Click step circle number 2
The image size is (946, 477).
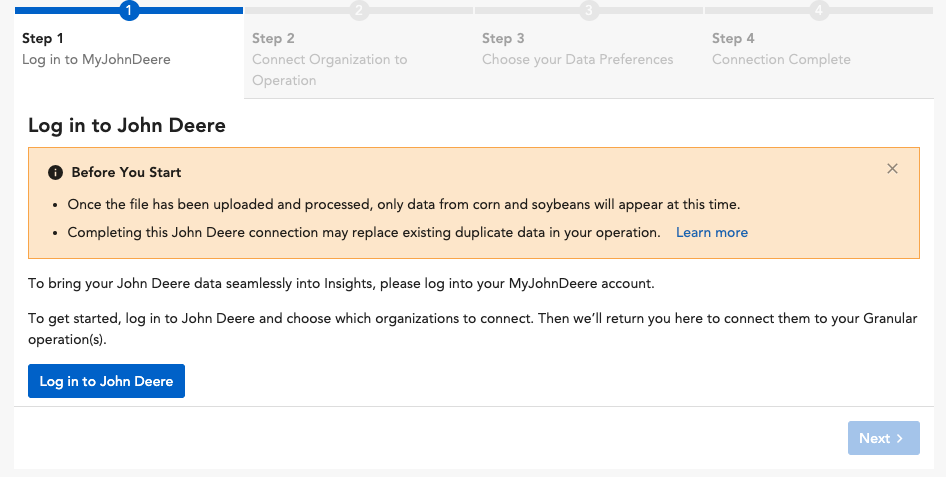tap(359, 10)
